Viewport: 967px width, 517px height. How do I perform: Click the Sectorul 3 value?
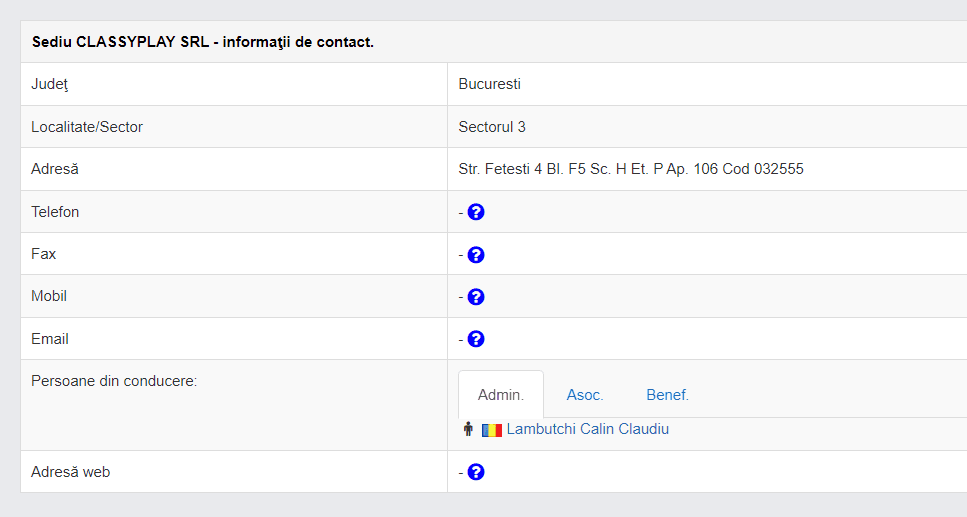click(x=492, y=127)
